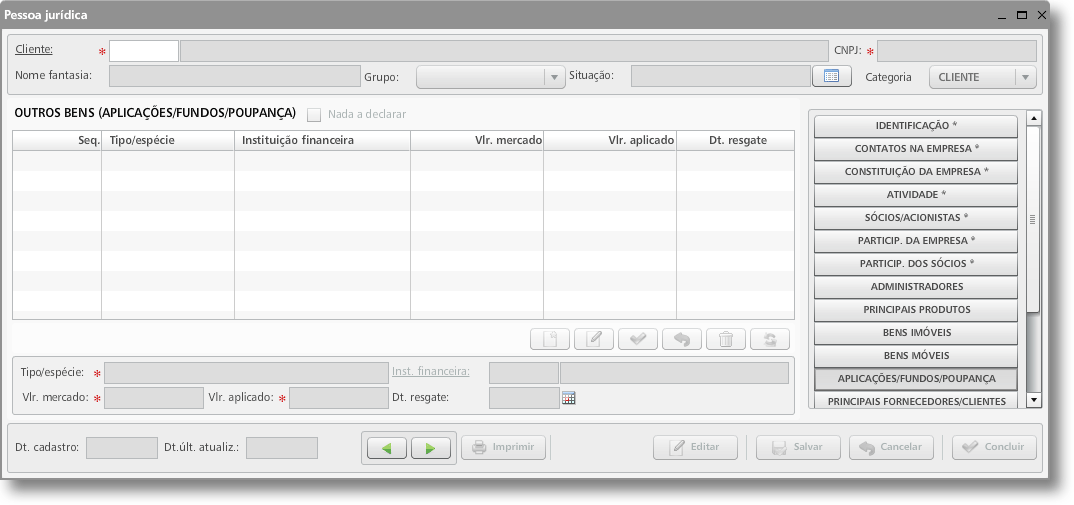Image resolution: width=1074 pixels, height=505 pixels.
Task: Click the Cancelar button
Action: tap(891, 447)
